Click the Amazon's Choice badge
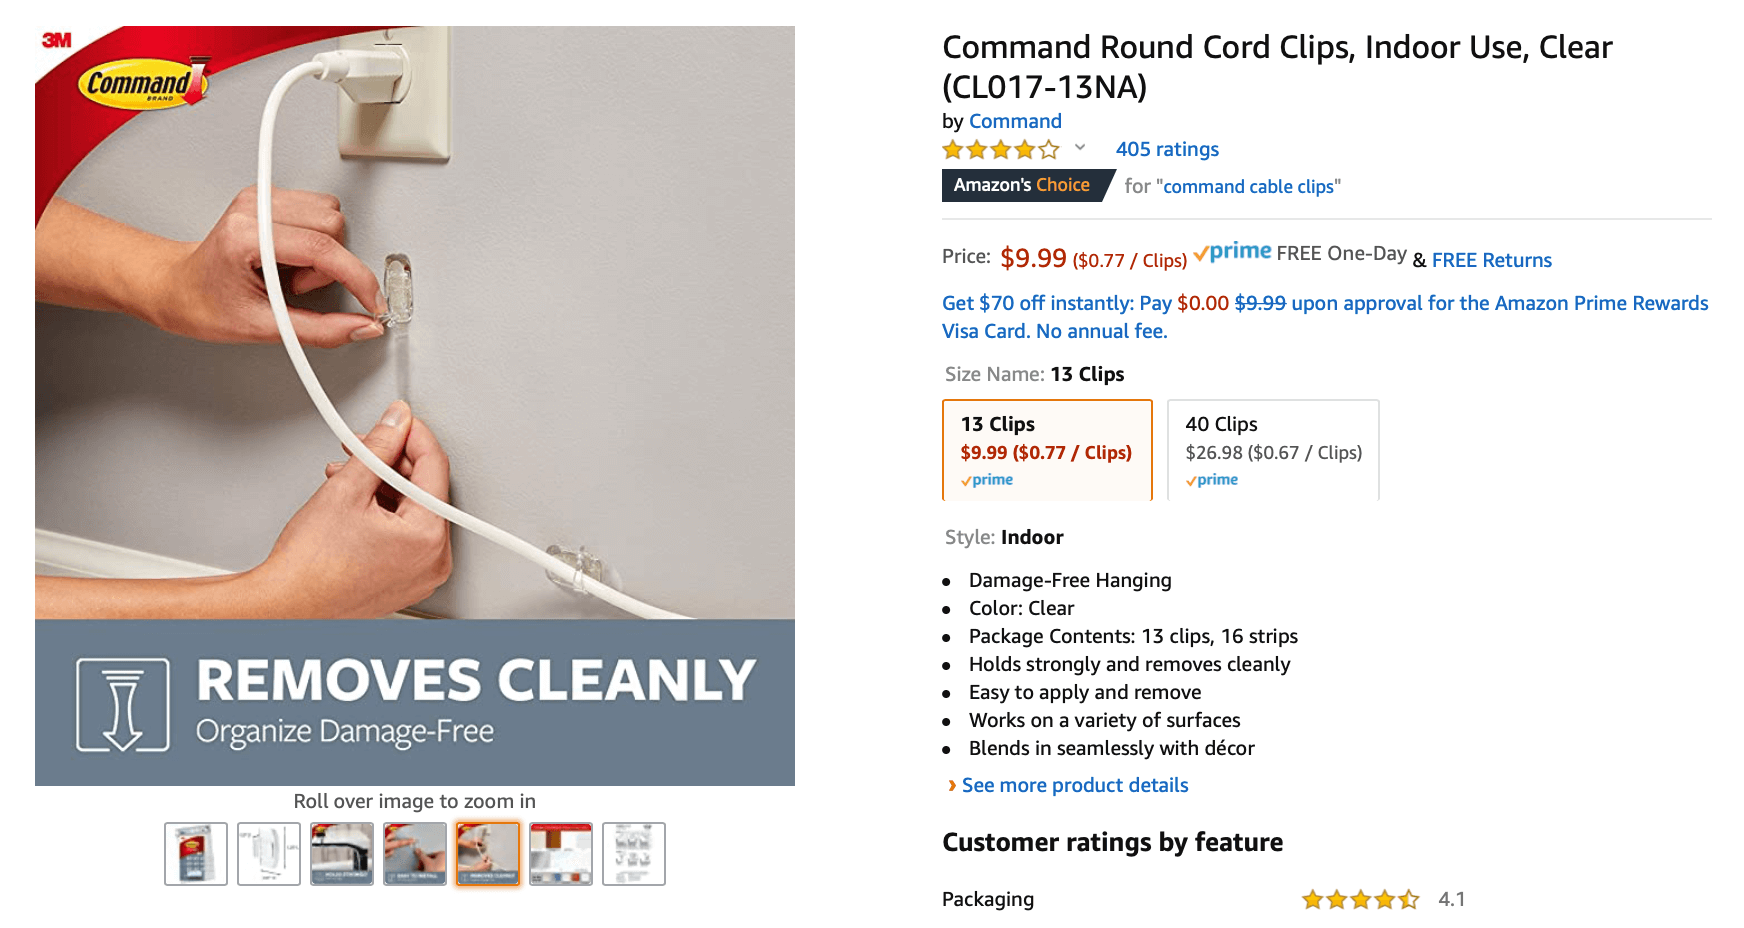1744x928 pixels. tap(1022, 185)
